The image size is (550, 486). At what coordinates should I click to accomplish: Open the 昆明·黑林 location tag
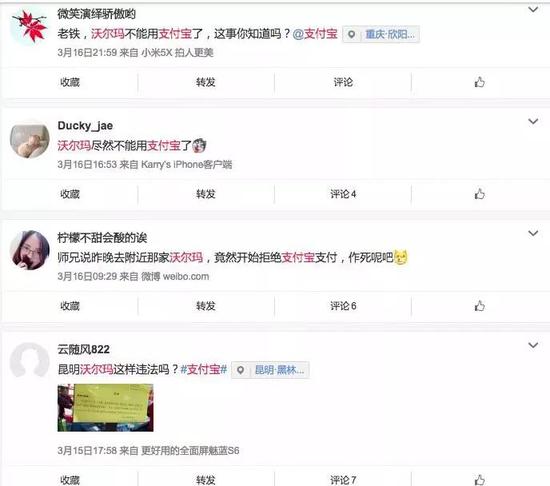tap(270, 370)
